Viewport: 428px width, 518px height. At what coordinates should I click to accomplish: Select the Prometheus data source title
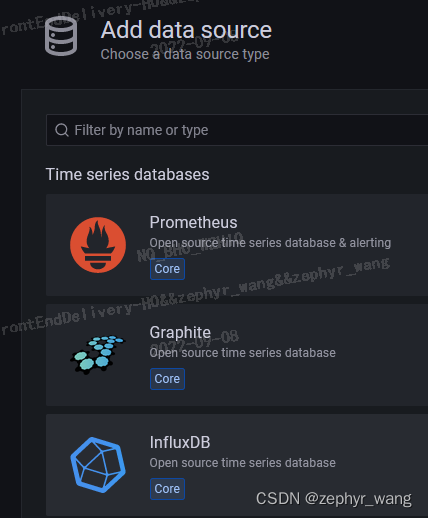tap(193, 222)
